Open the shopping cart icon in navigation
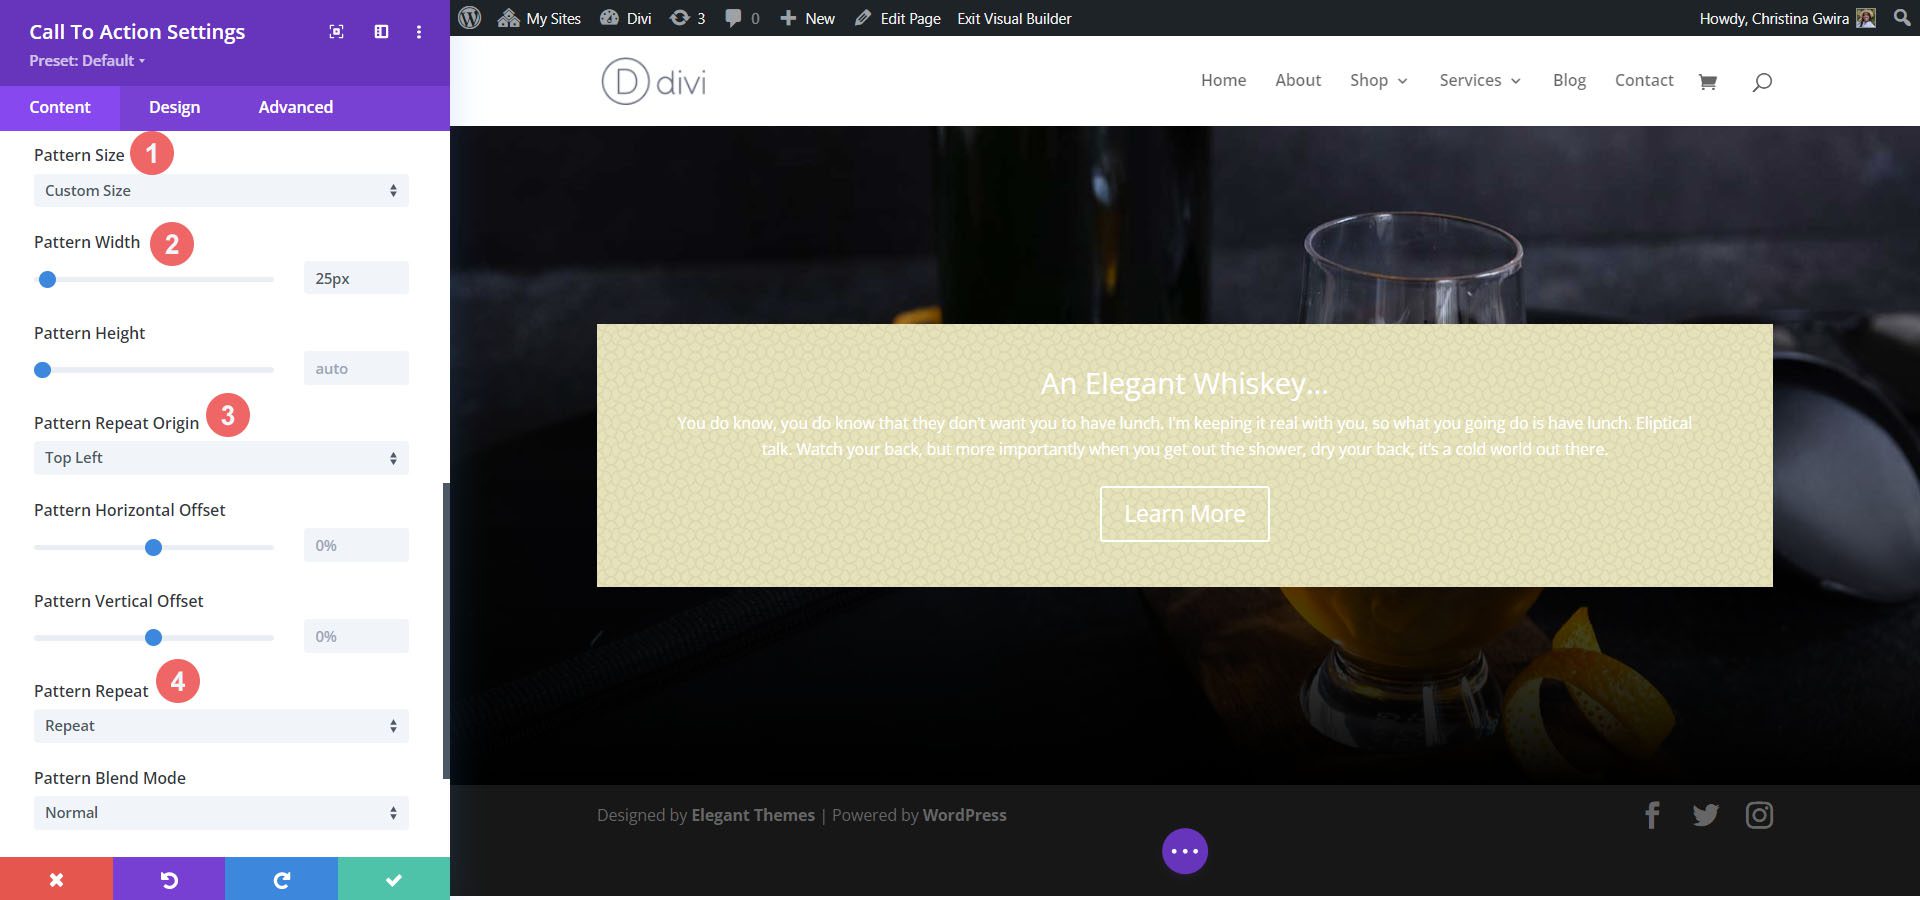The image size is (1920, 900). (x=1707, y=81)
